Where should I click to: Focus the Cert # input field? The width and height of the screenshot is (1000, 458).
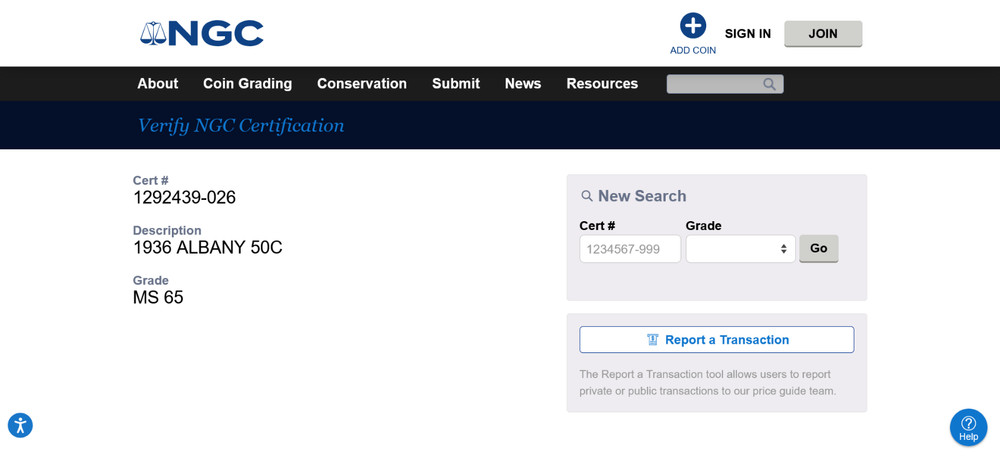pyautogui.click(x=630, y=249)
